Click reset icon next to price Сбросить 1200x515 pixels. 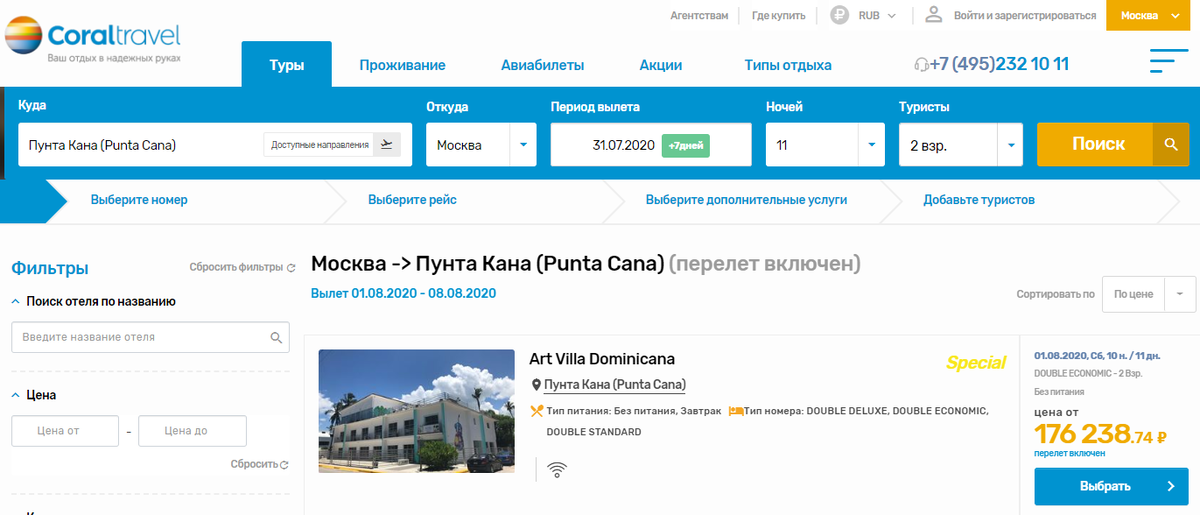click(x=284, y=465)
